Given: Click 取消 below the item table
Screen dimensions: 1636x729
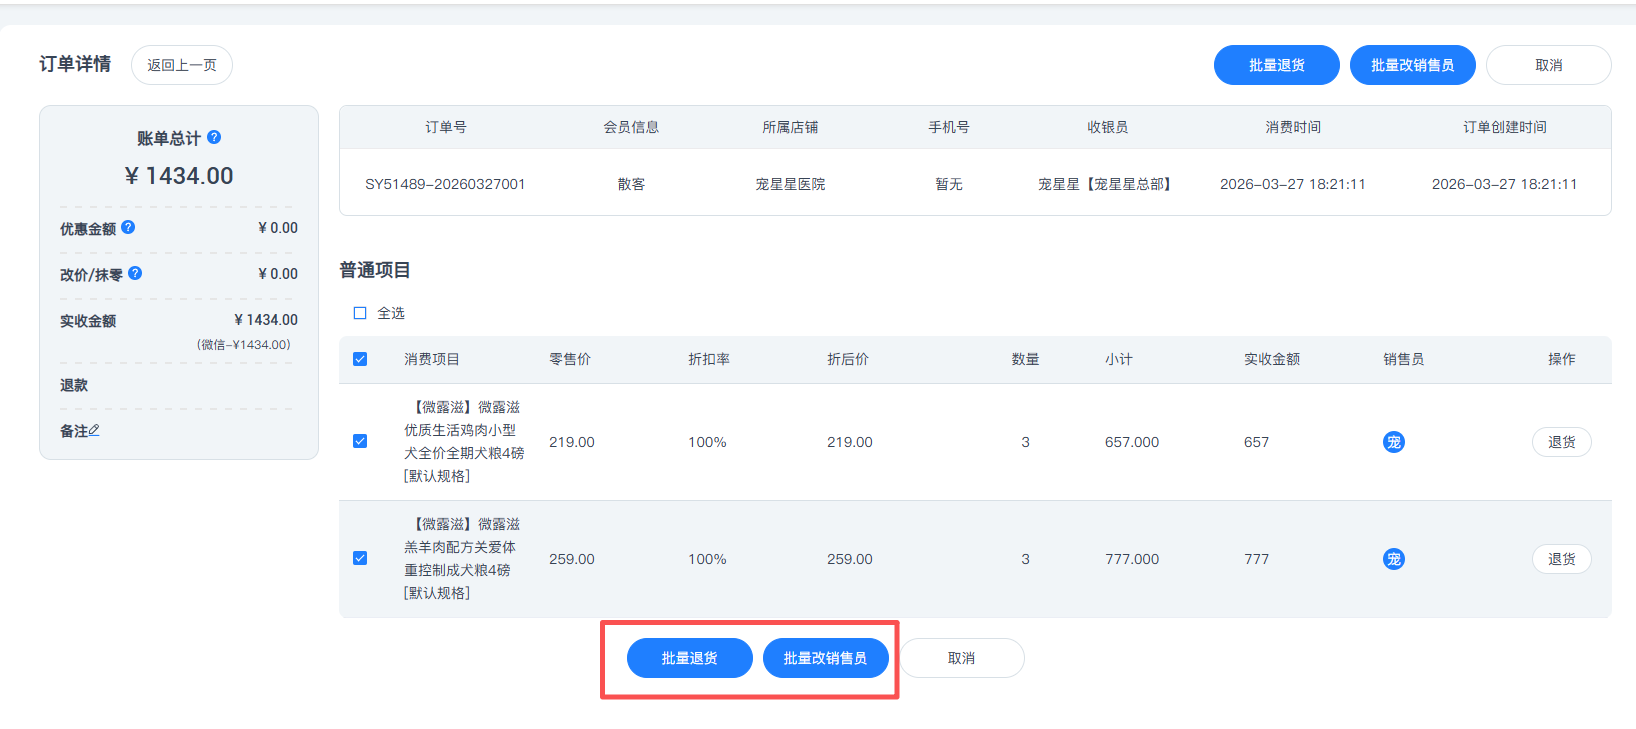Looking at the screenshot, I should (x=961, y=658).
